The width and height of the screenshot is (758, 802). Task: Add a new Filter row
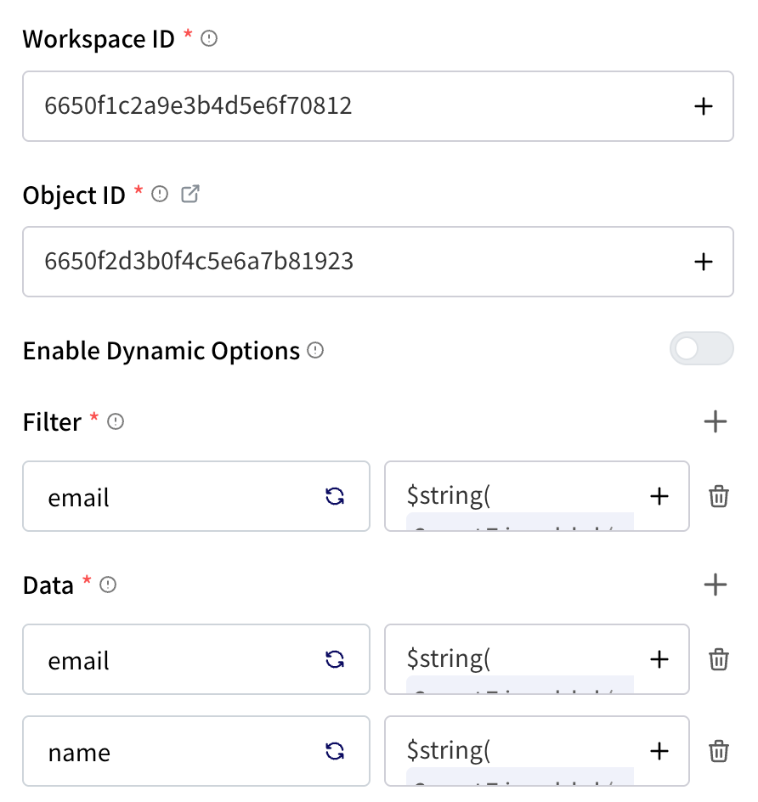click(715, 421)
